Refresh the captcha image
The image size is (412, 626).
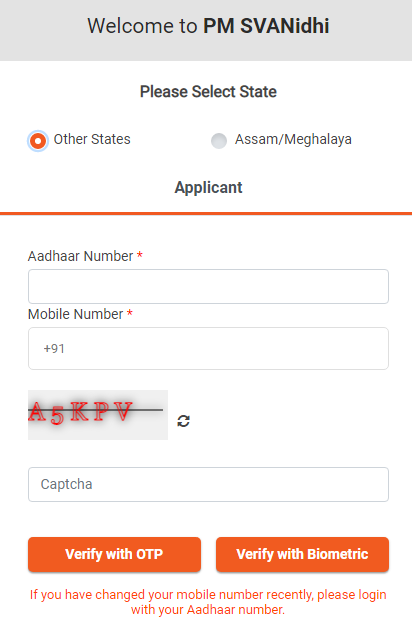point(184,421)
